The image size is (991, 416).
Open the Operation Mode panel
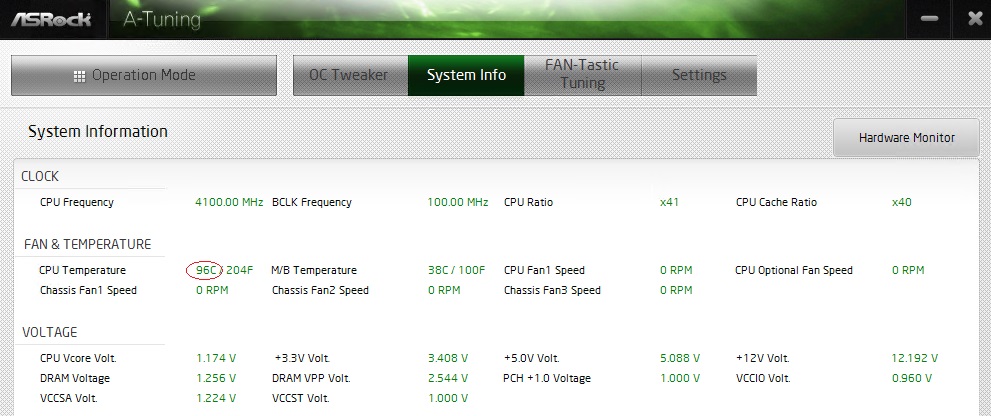pos(144,75)
